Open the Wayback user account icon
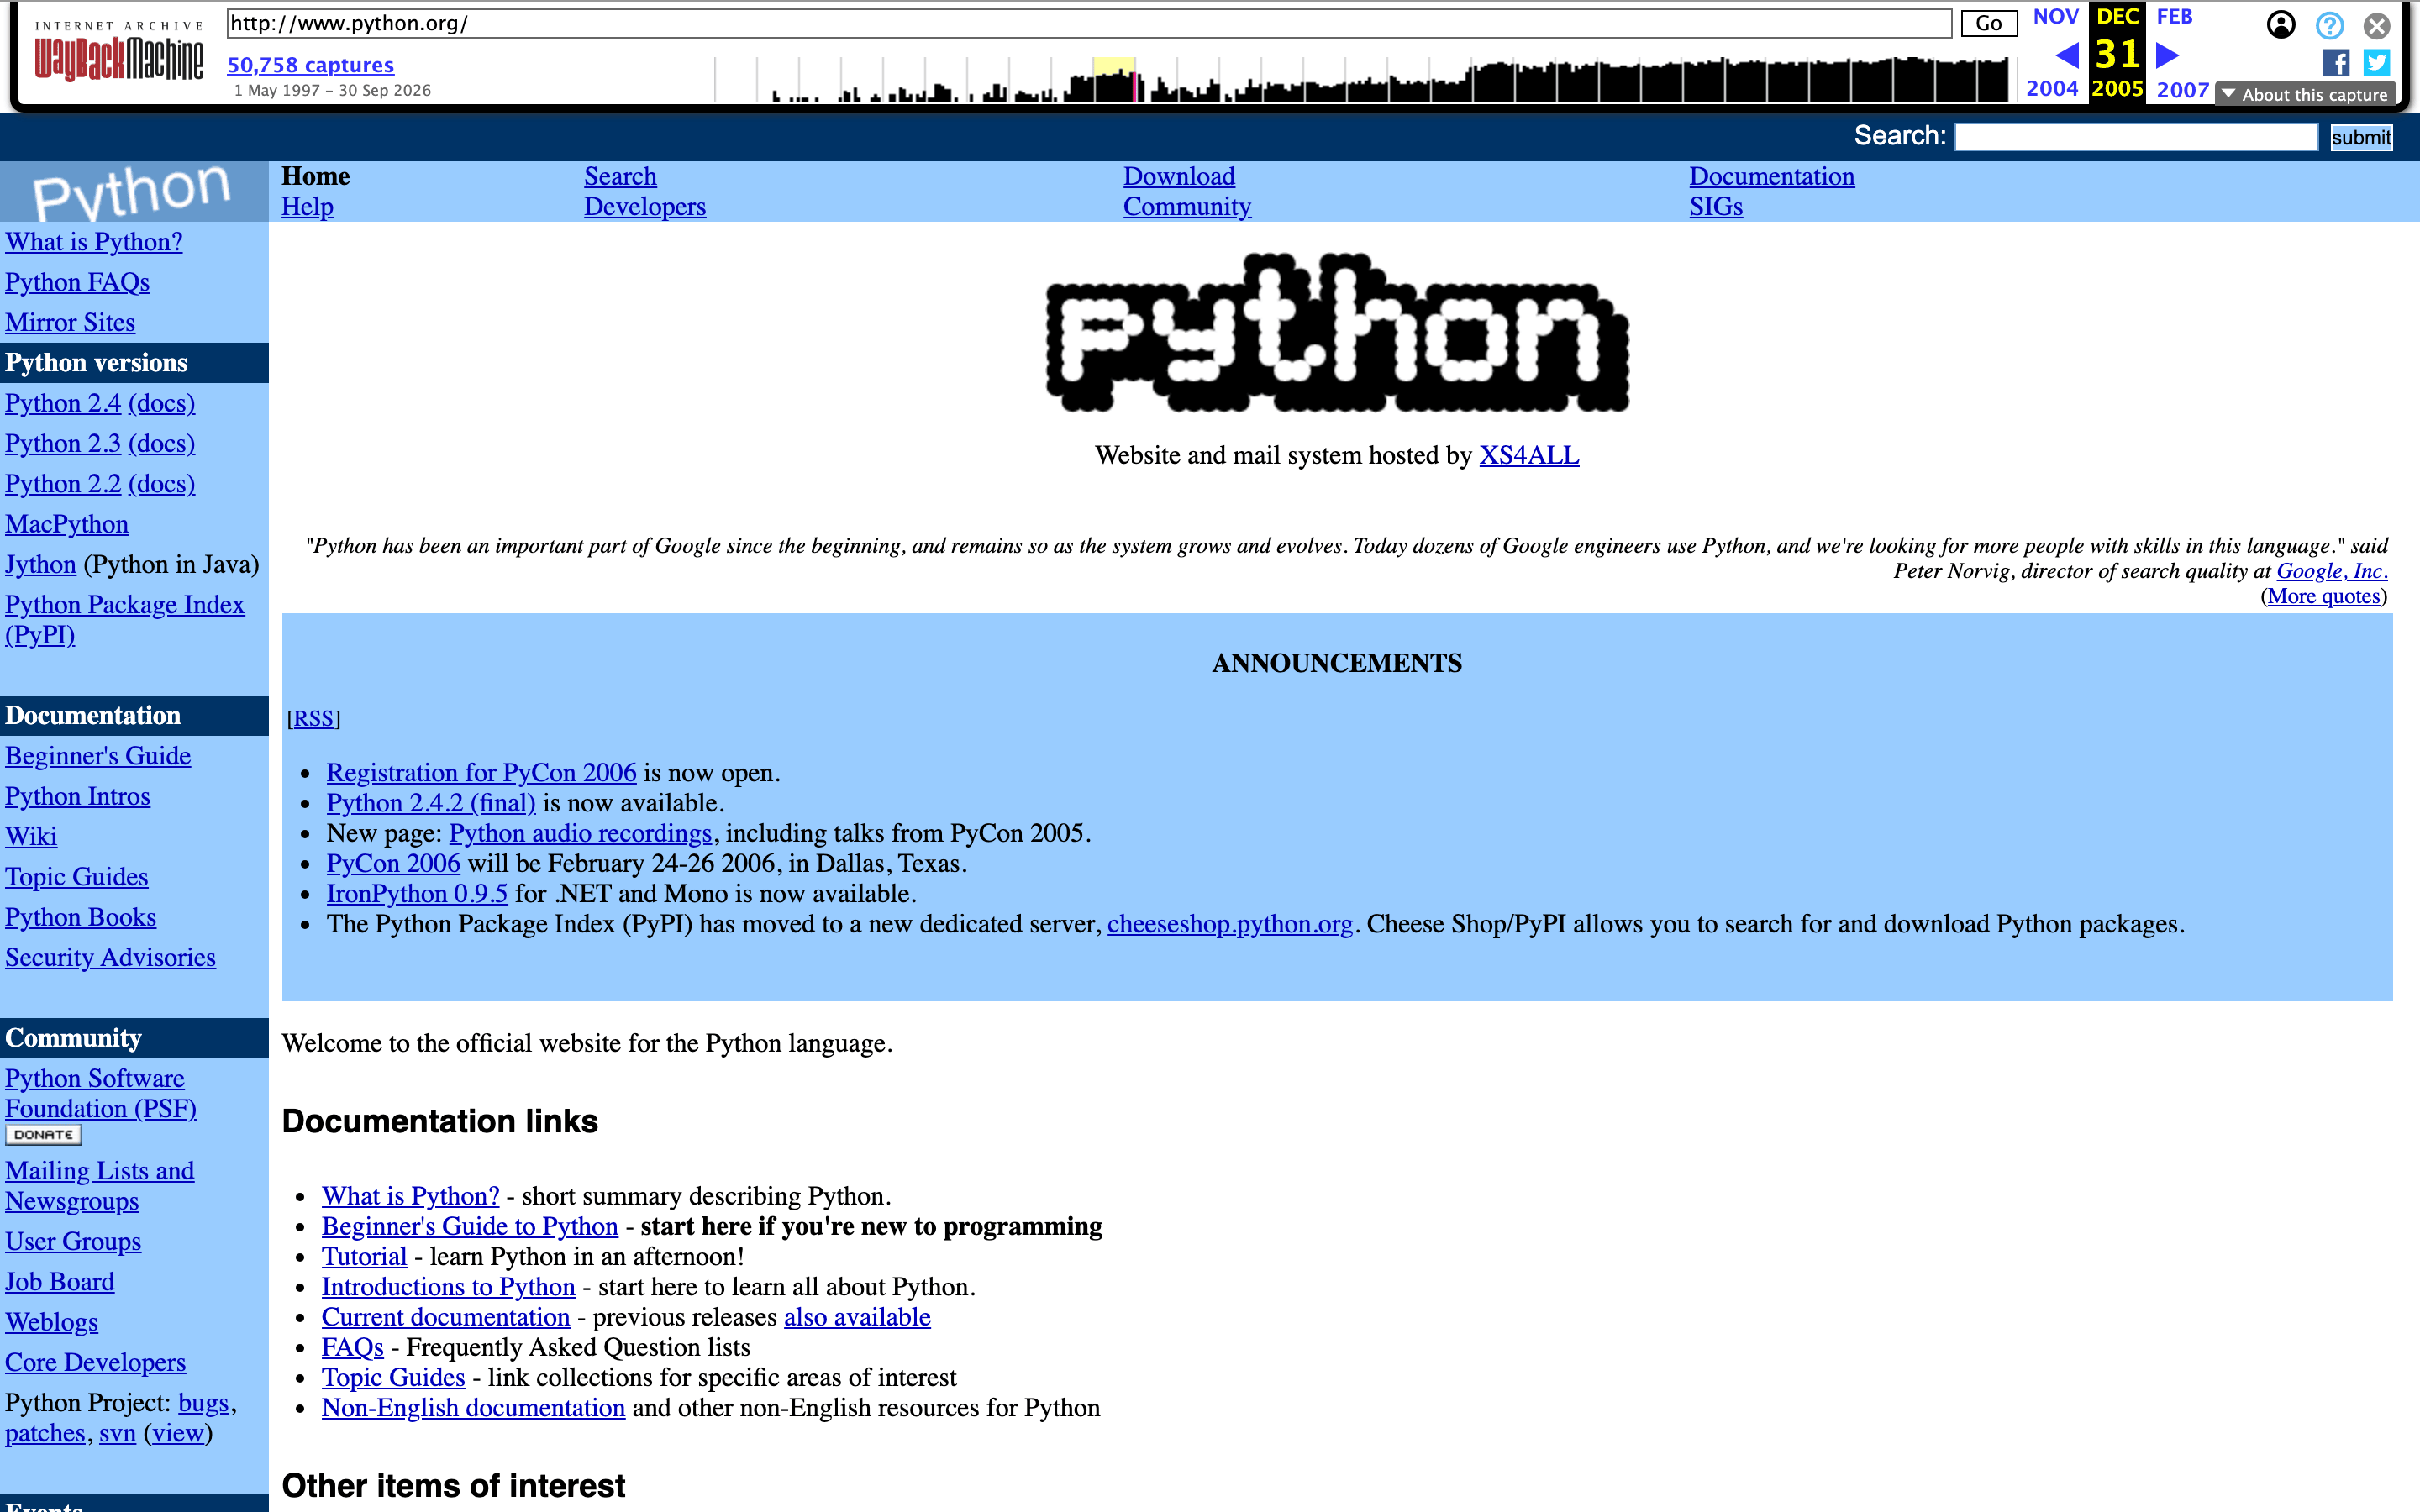This screenshot has width=2420, height=1512. click(2281, 25)
